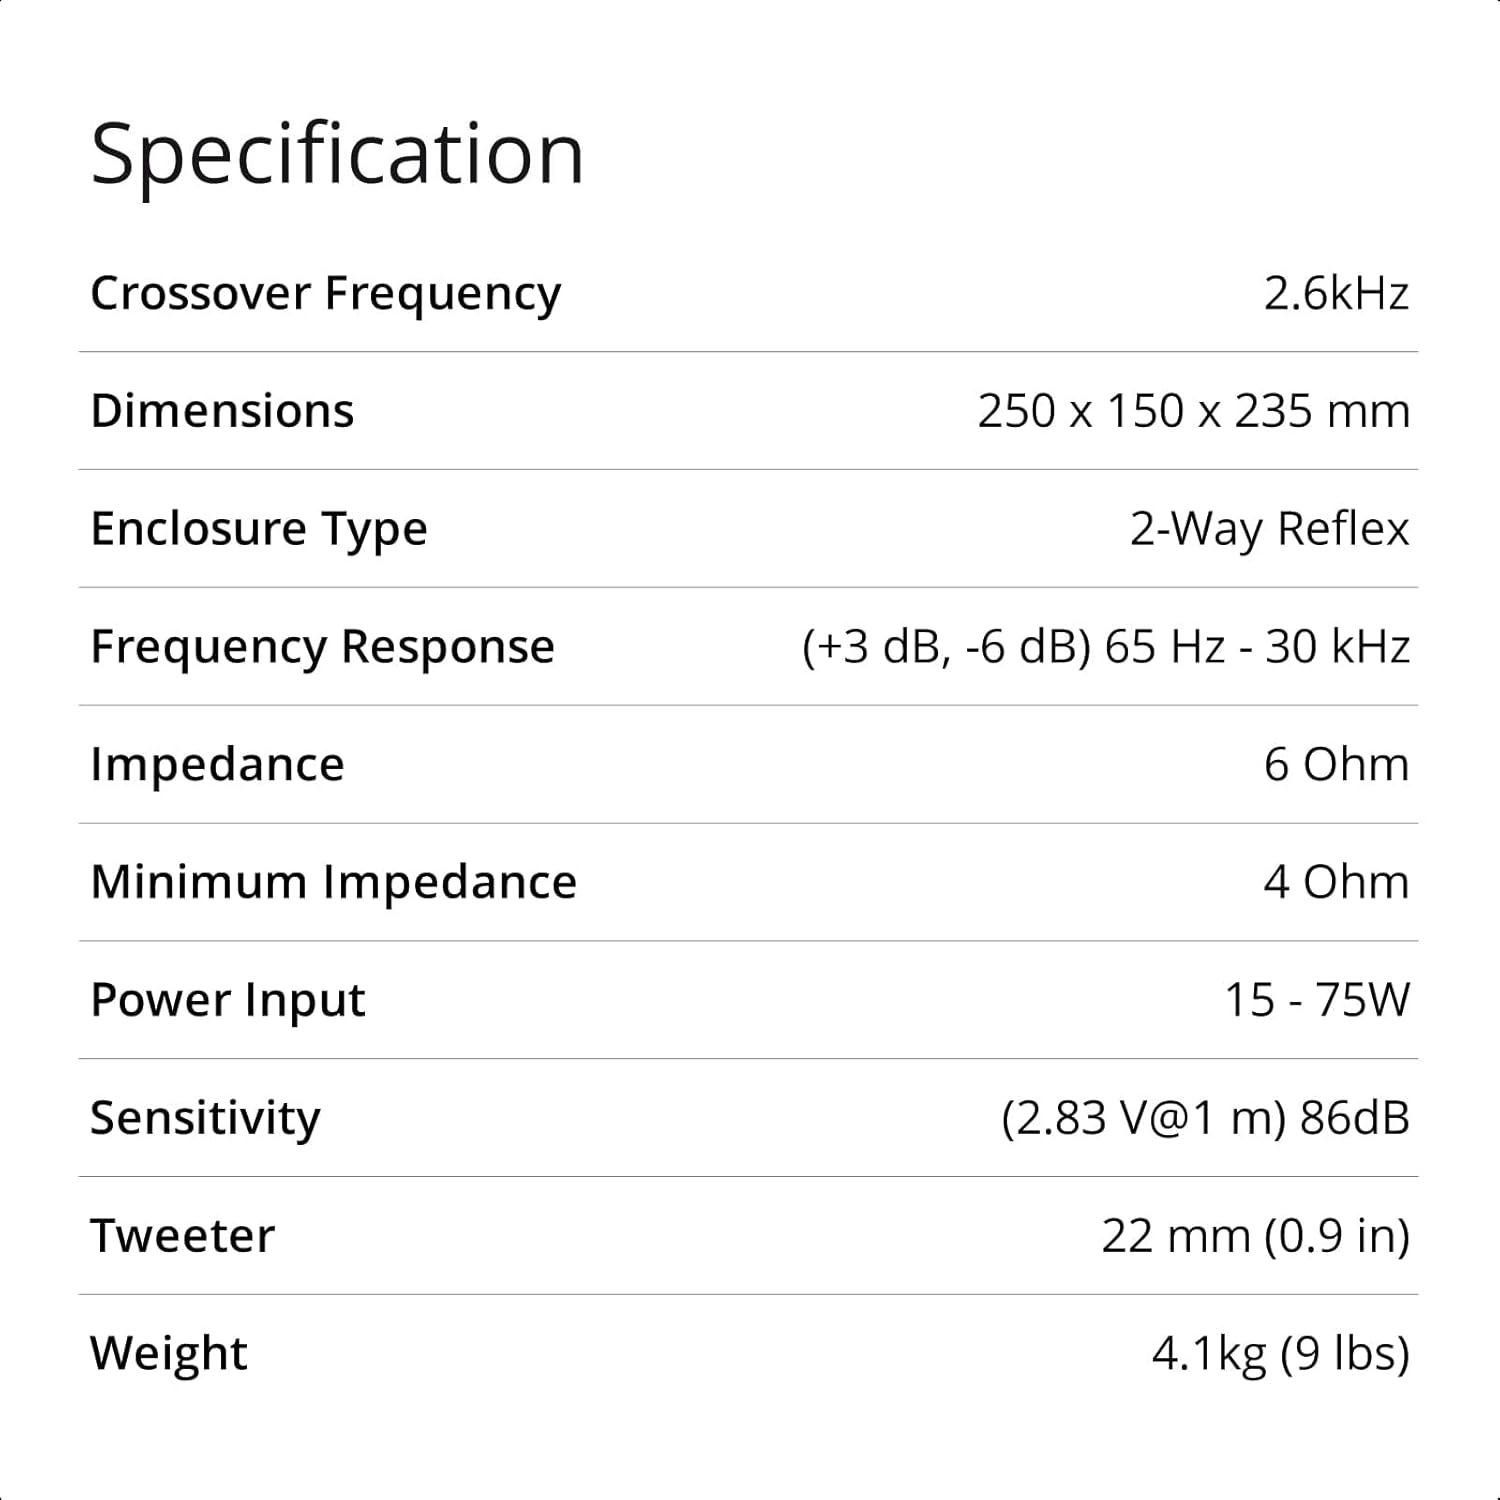Select the 15 - 75W value

1317,1000
